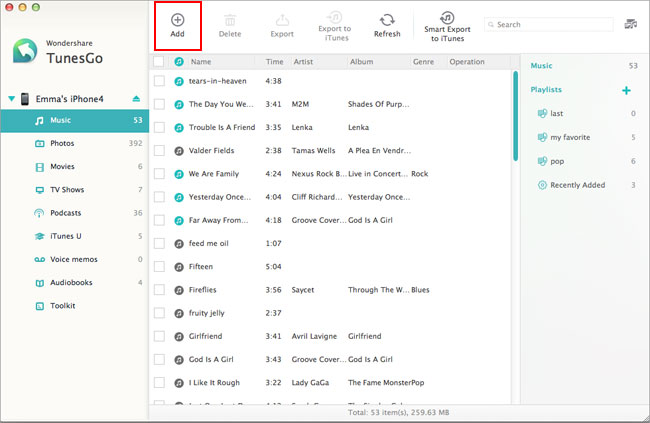This screenshot has height=423, width=650.
Task: Open the Music category in sidebar
Action: (75, 121)
